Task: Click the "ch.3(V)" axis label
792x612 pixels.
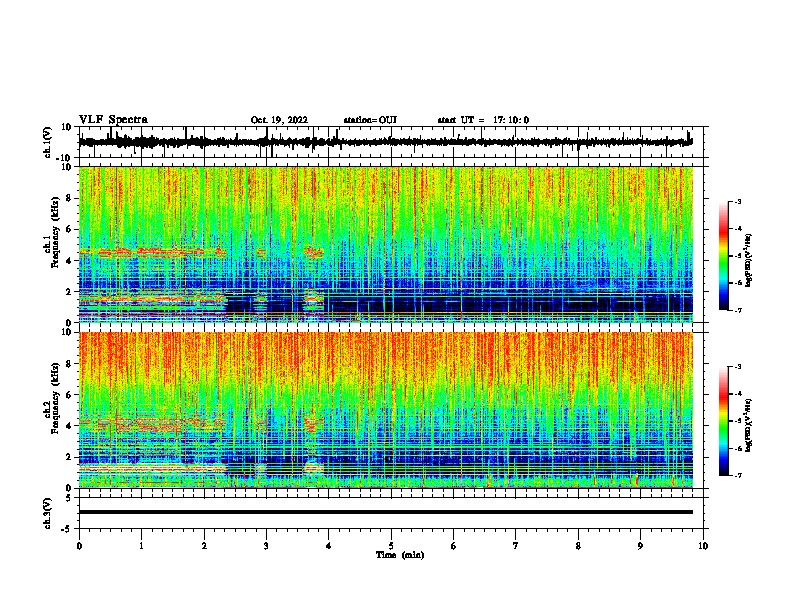Action: coord(48,513)
